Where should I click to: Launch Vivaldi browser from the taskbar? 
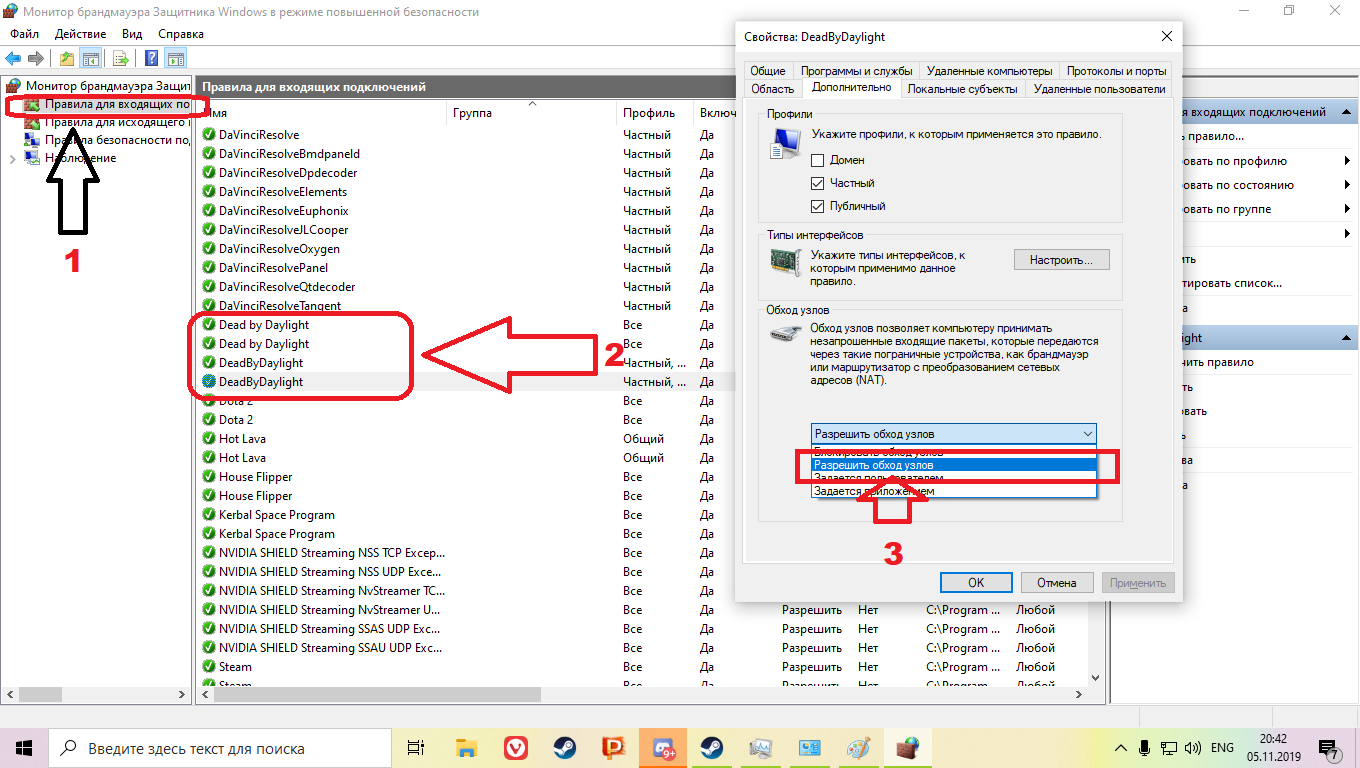point(515,748)
